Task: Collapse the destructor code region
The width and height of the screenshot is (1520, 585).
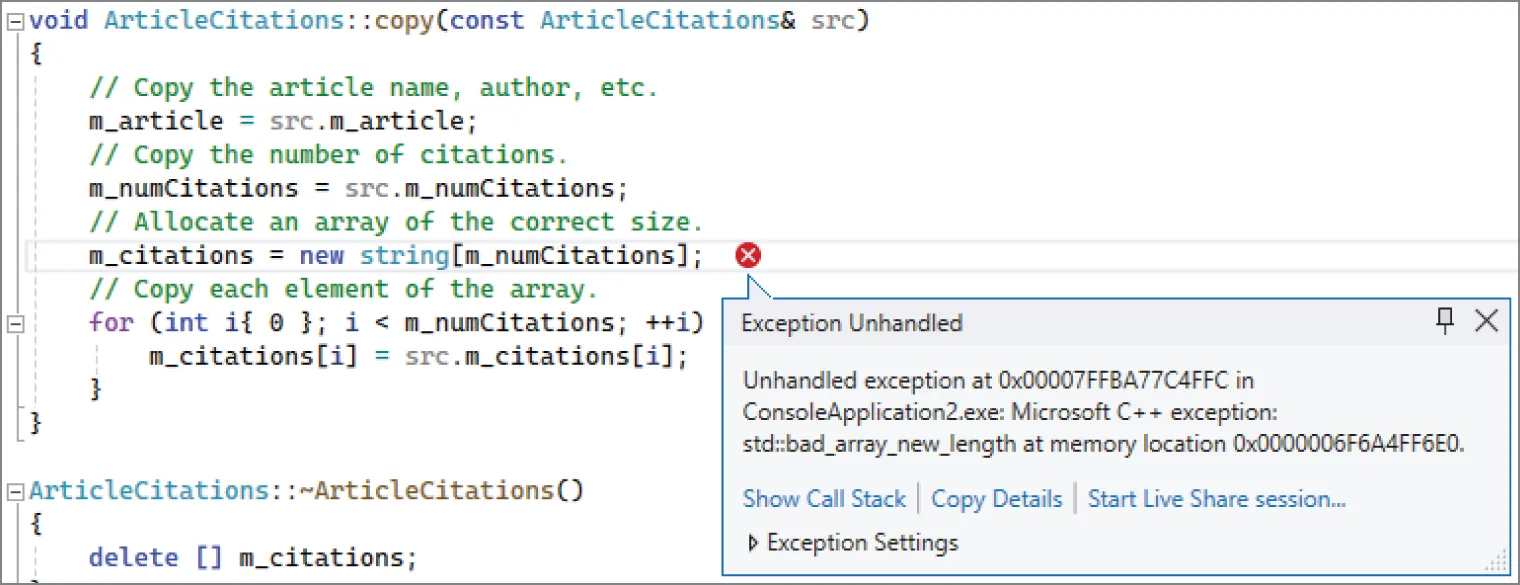Action: click(14, 490)
